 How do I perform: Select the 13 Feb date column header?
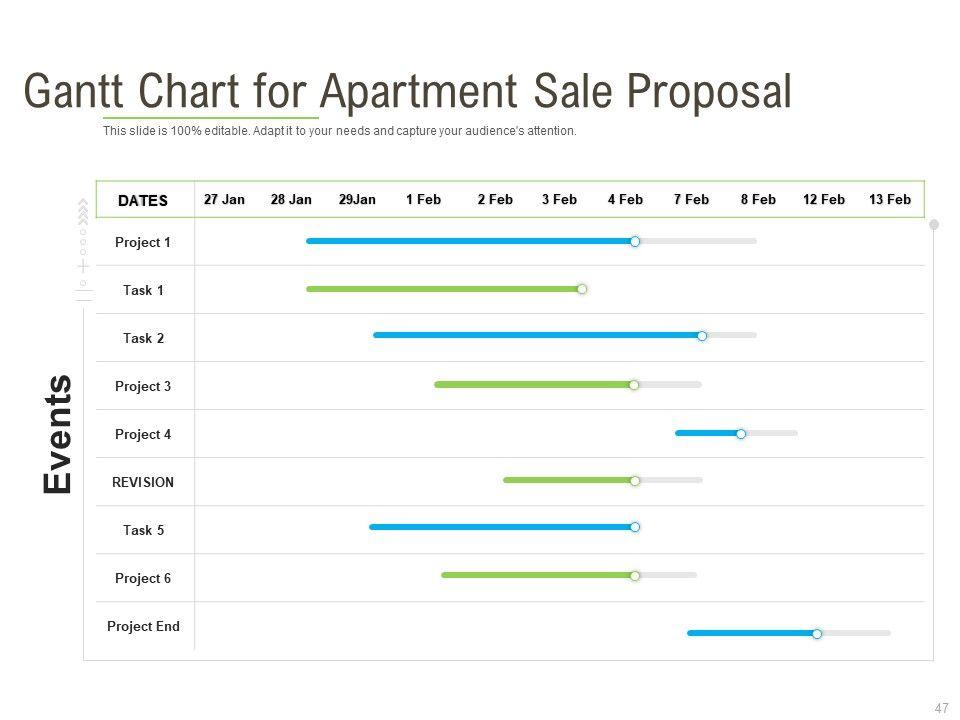(890, 199)
